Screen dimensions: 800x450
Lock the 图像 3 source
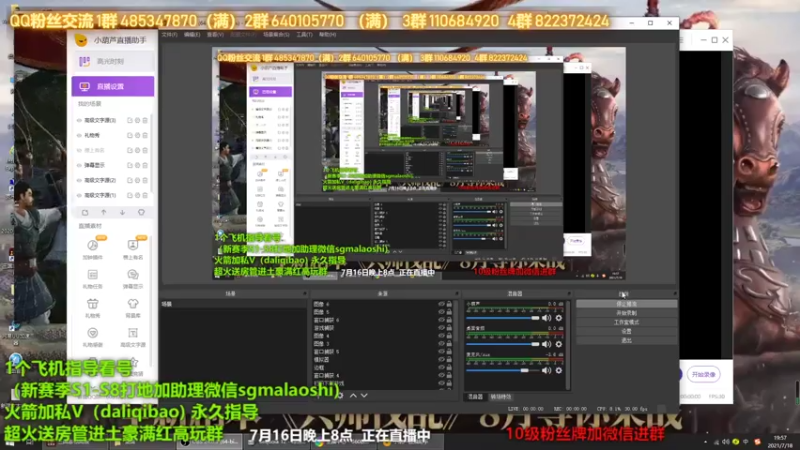(x=449, y=344)
